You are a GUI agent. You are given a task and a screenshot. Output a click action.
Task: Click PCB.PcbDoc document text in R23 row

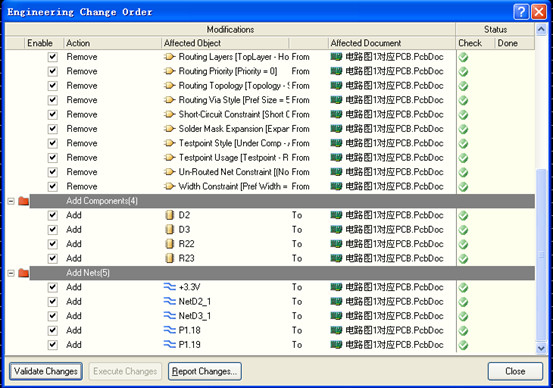tap(394, 259)
